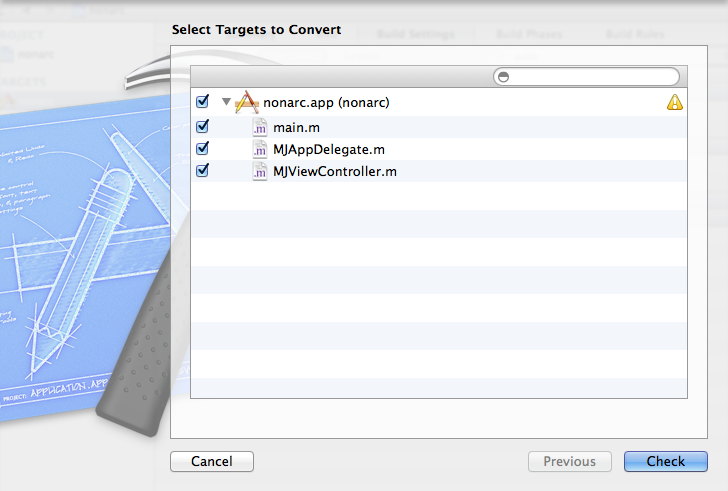Select the MJAppDelegate.m file name
The image size is (728, 491).
[x=328, y=149]
